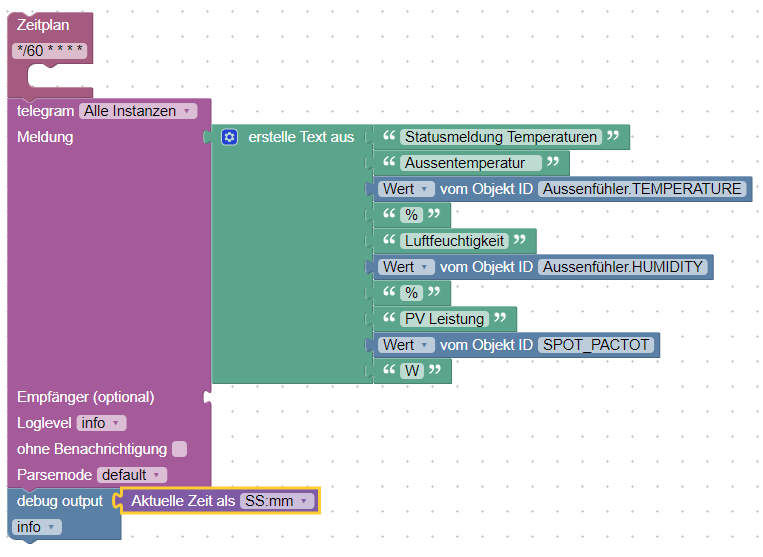This screenshot has width=763, height=557.
Task: Click the Loglevel label
Action: coord(44,423)
